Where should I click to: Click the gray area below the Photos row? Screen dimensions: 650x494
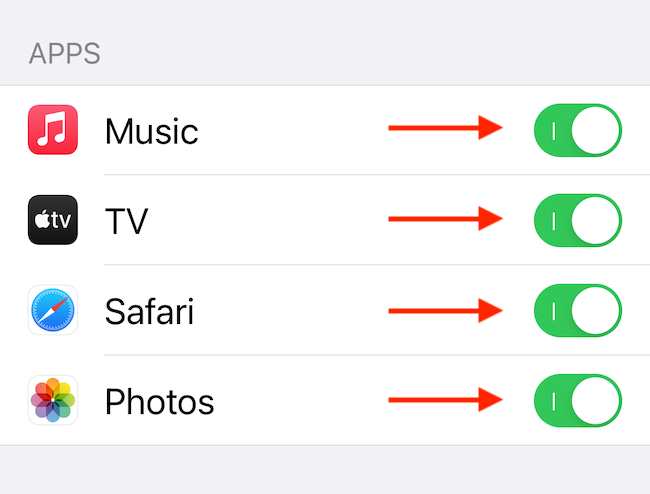tap(325, 470)
